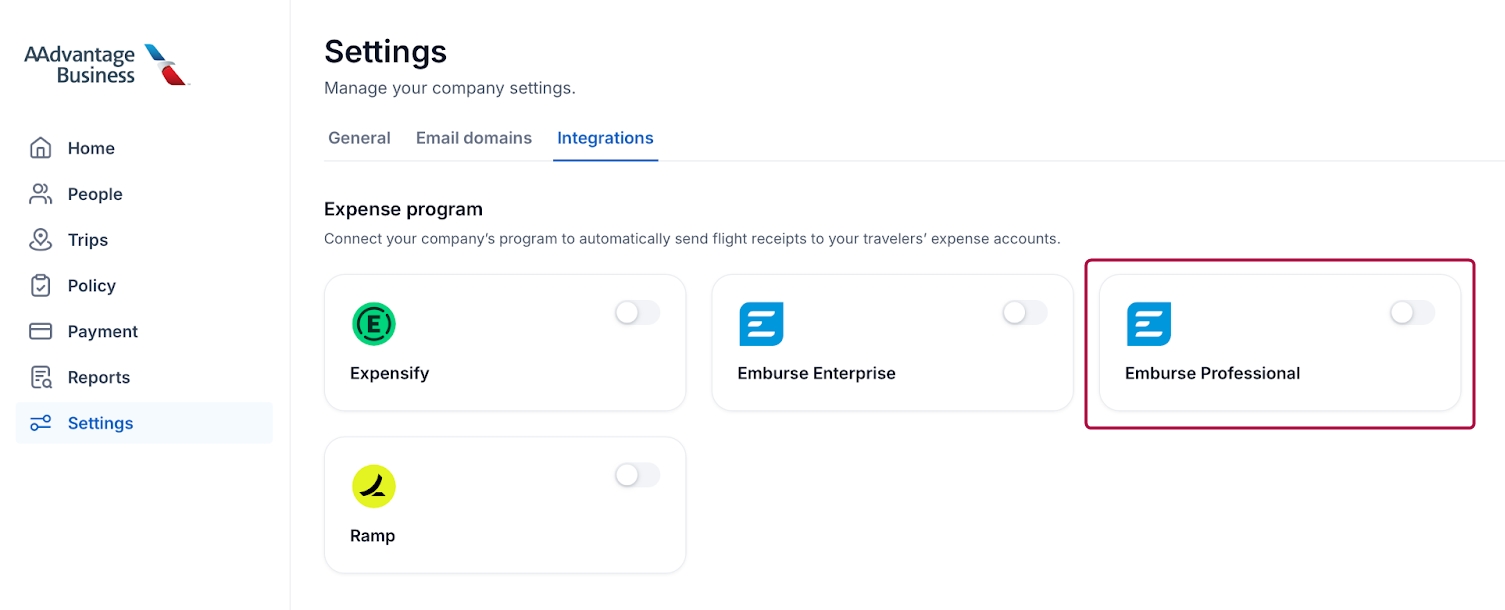Switch to the General tab

point(359,138)
